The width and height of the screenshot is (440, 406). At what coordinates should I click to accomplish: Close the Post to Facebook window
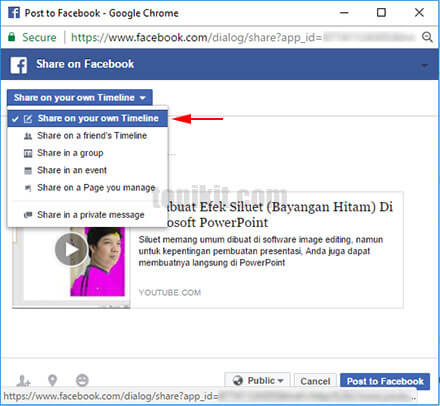click(419, 13)
